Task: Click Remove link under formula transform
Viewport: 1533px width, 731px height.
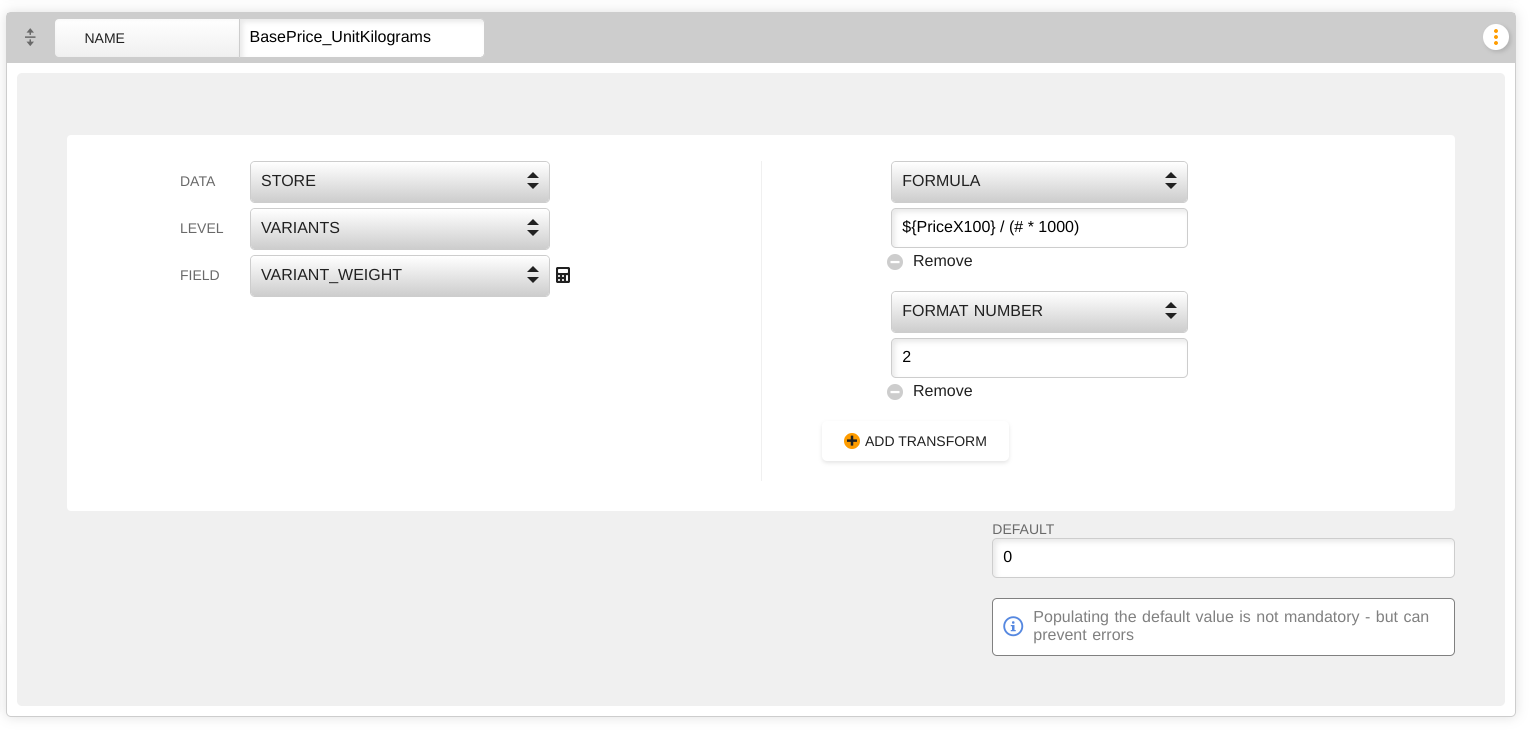Action: click(x=942, y=261)
